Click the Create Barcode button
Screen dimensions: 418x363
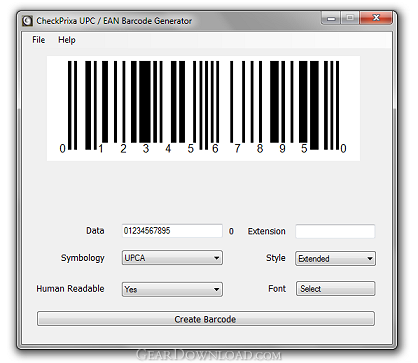click(x=206, y=319)
